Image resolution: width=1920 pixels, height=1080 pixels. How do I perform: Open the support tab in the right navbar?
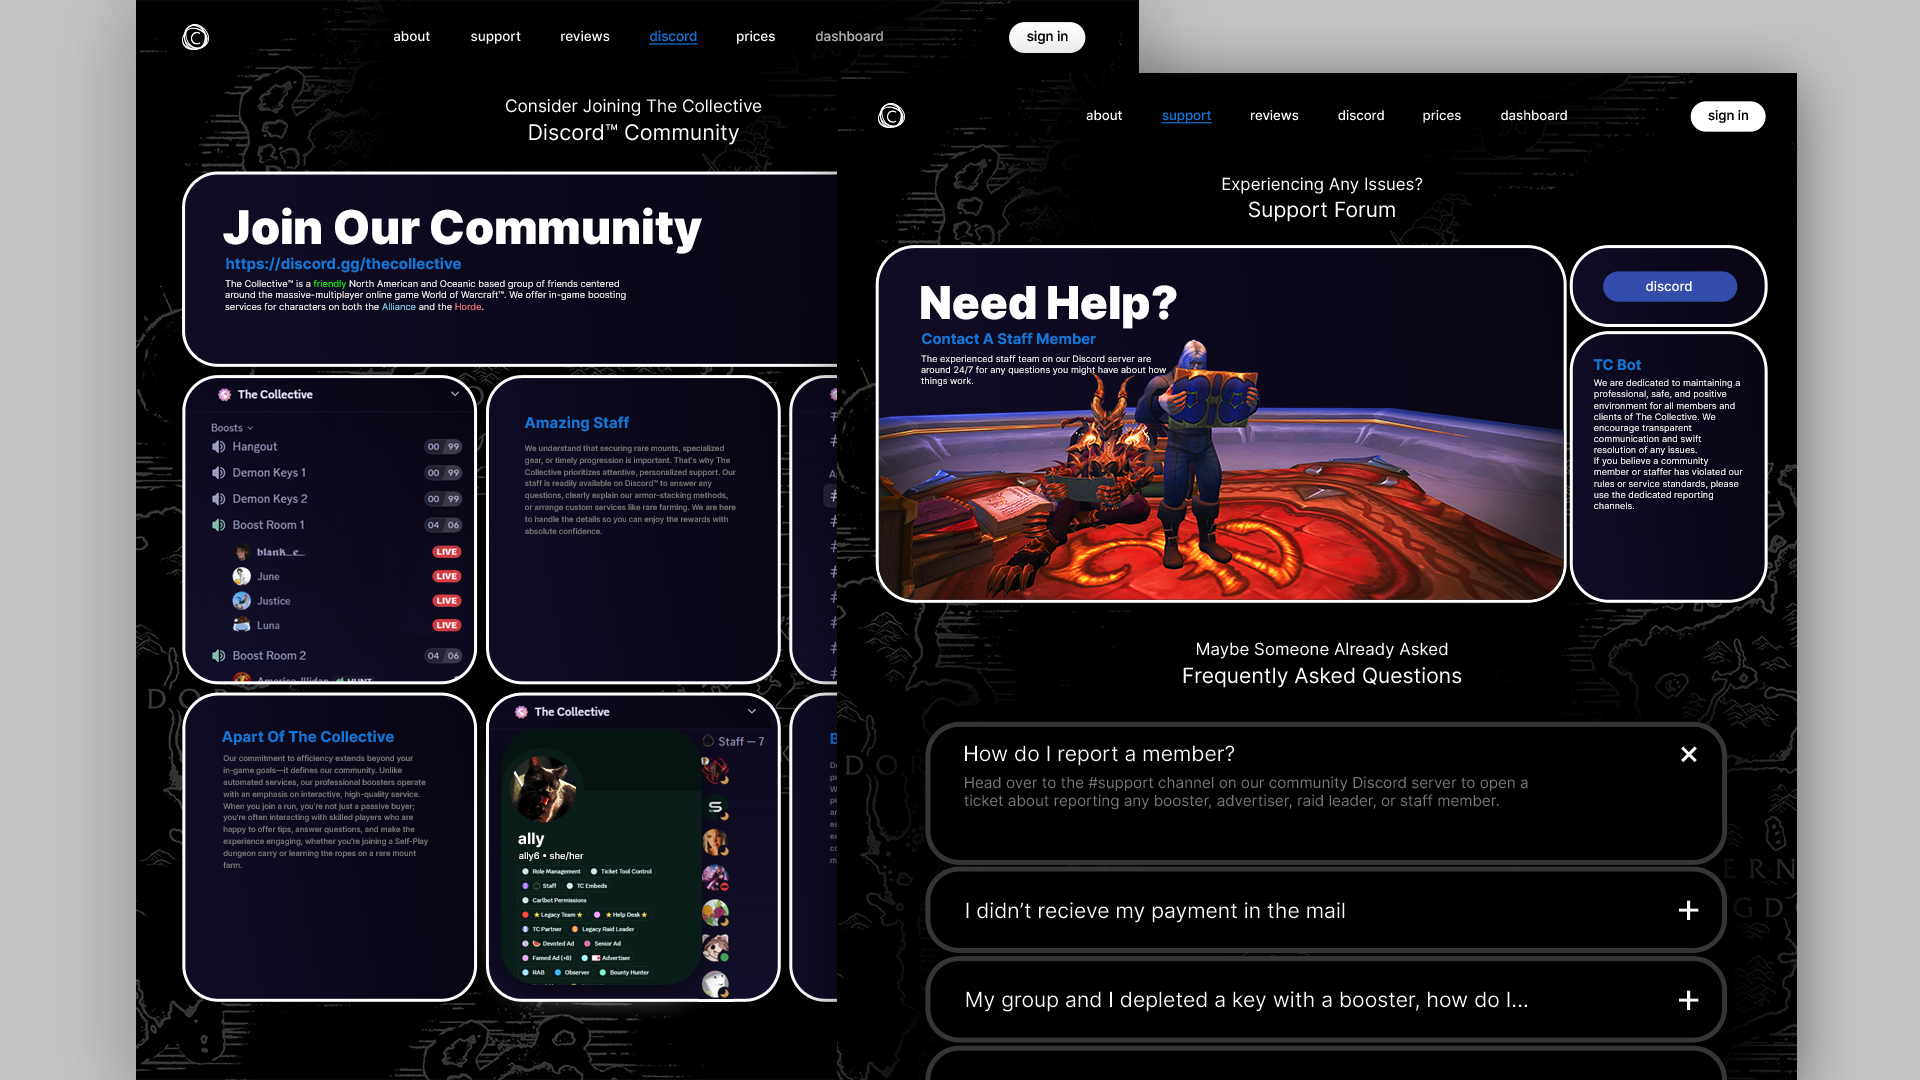click(x=1186, y=116)
